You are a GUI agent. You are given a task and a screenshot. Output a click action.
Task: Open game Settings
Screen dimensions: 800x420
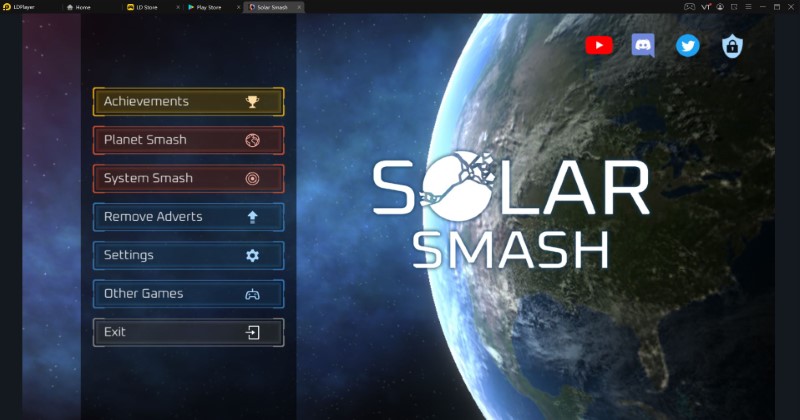pyautogui.click(x=188, y=255)
